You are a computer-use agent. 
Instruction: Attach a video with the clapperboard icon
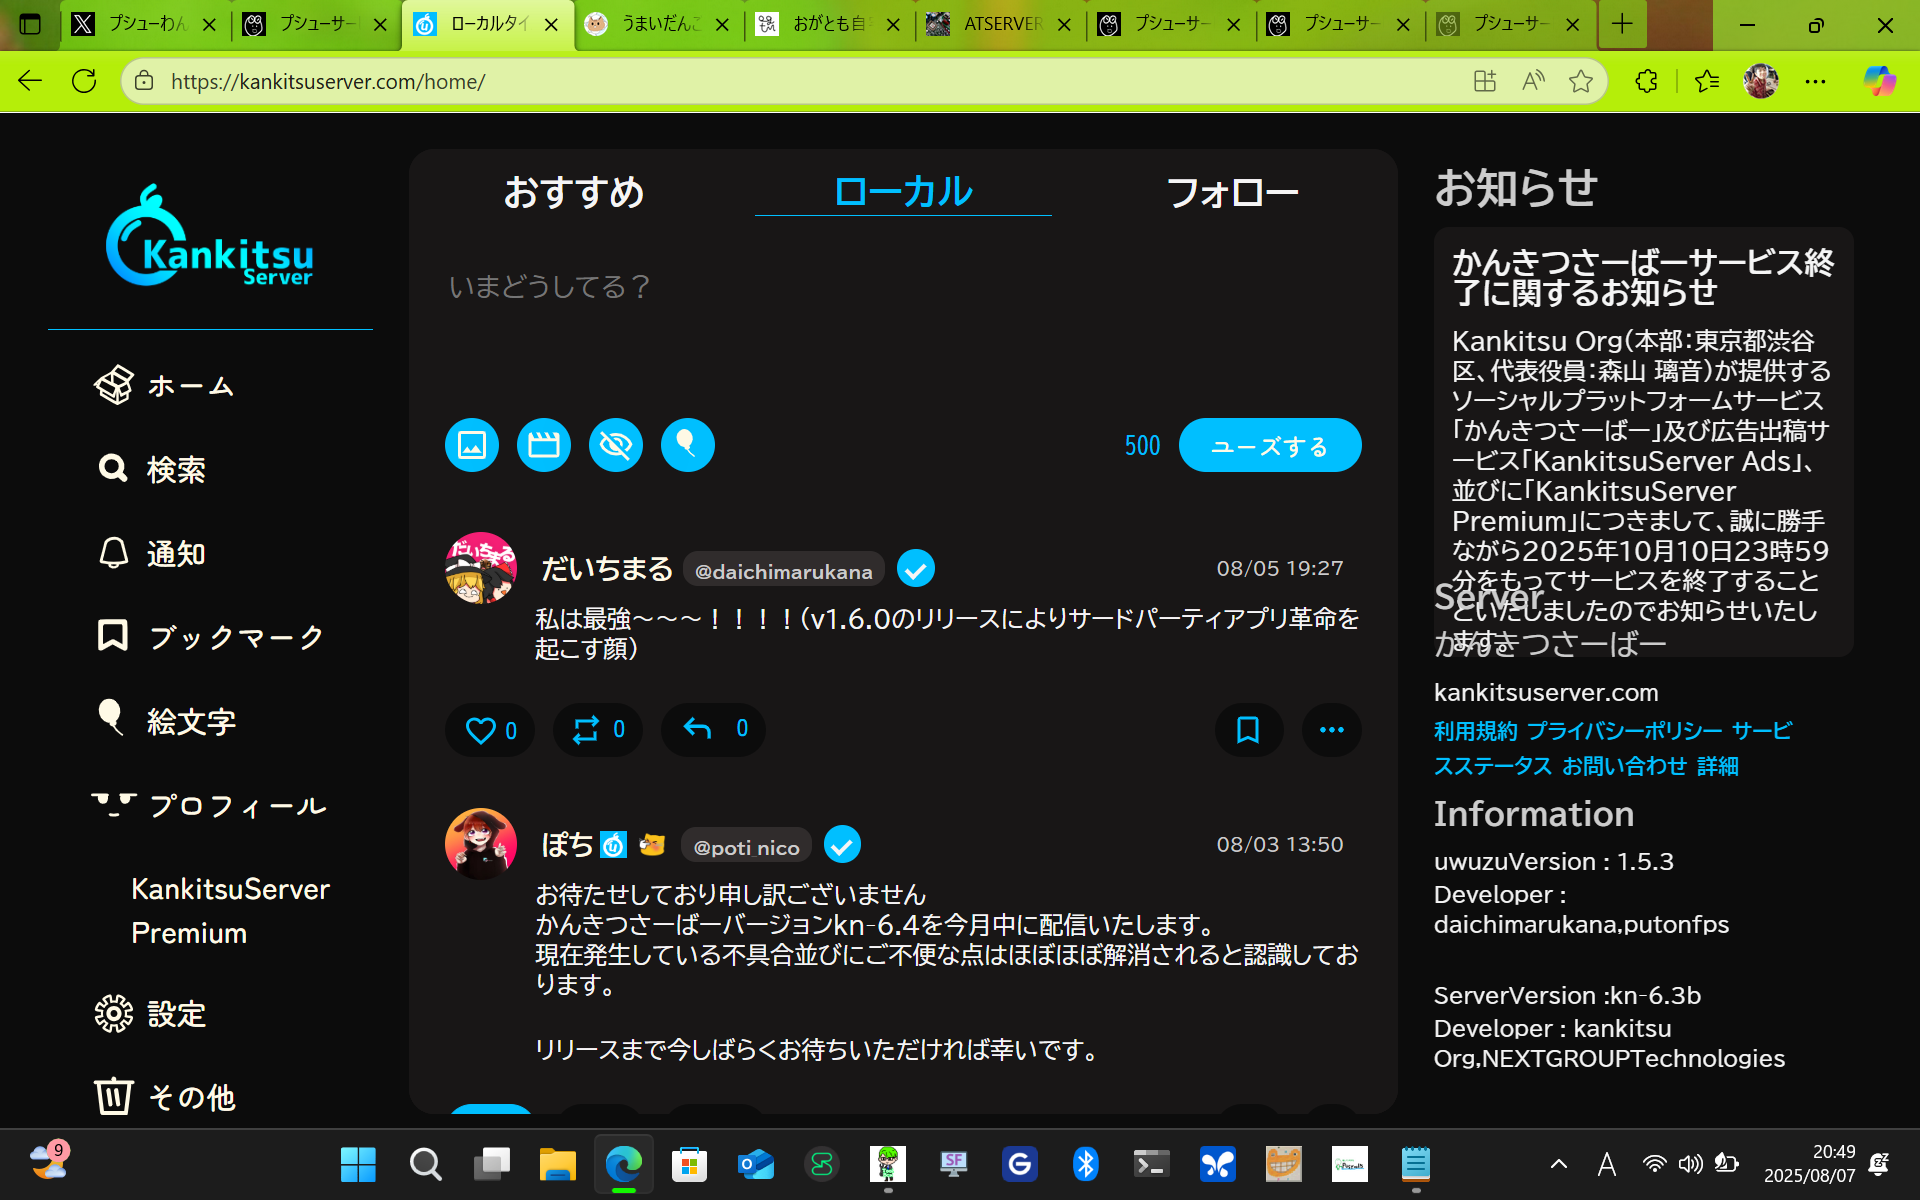[x=544, y=445]
